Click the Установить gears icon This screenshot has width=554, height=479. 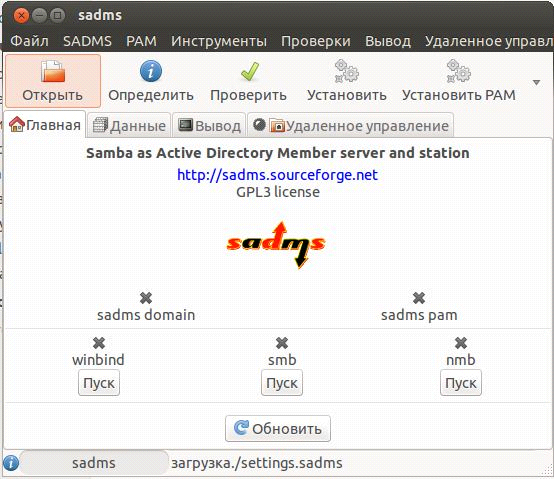tap(347, 71)
